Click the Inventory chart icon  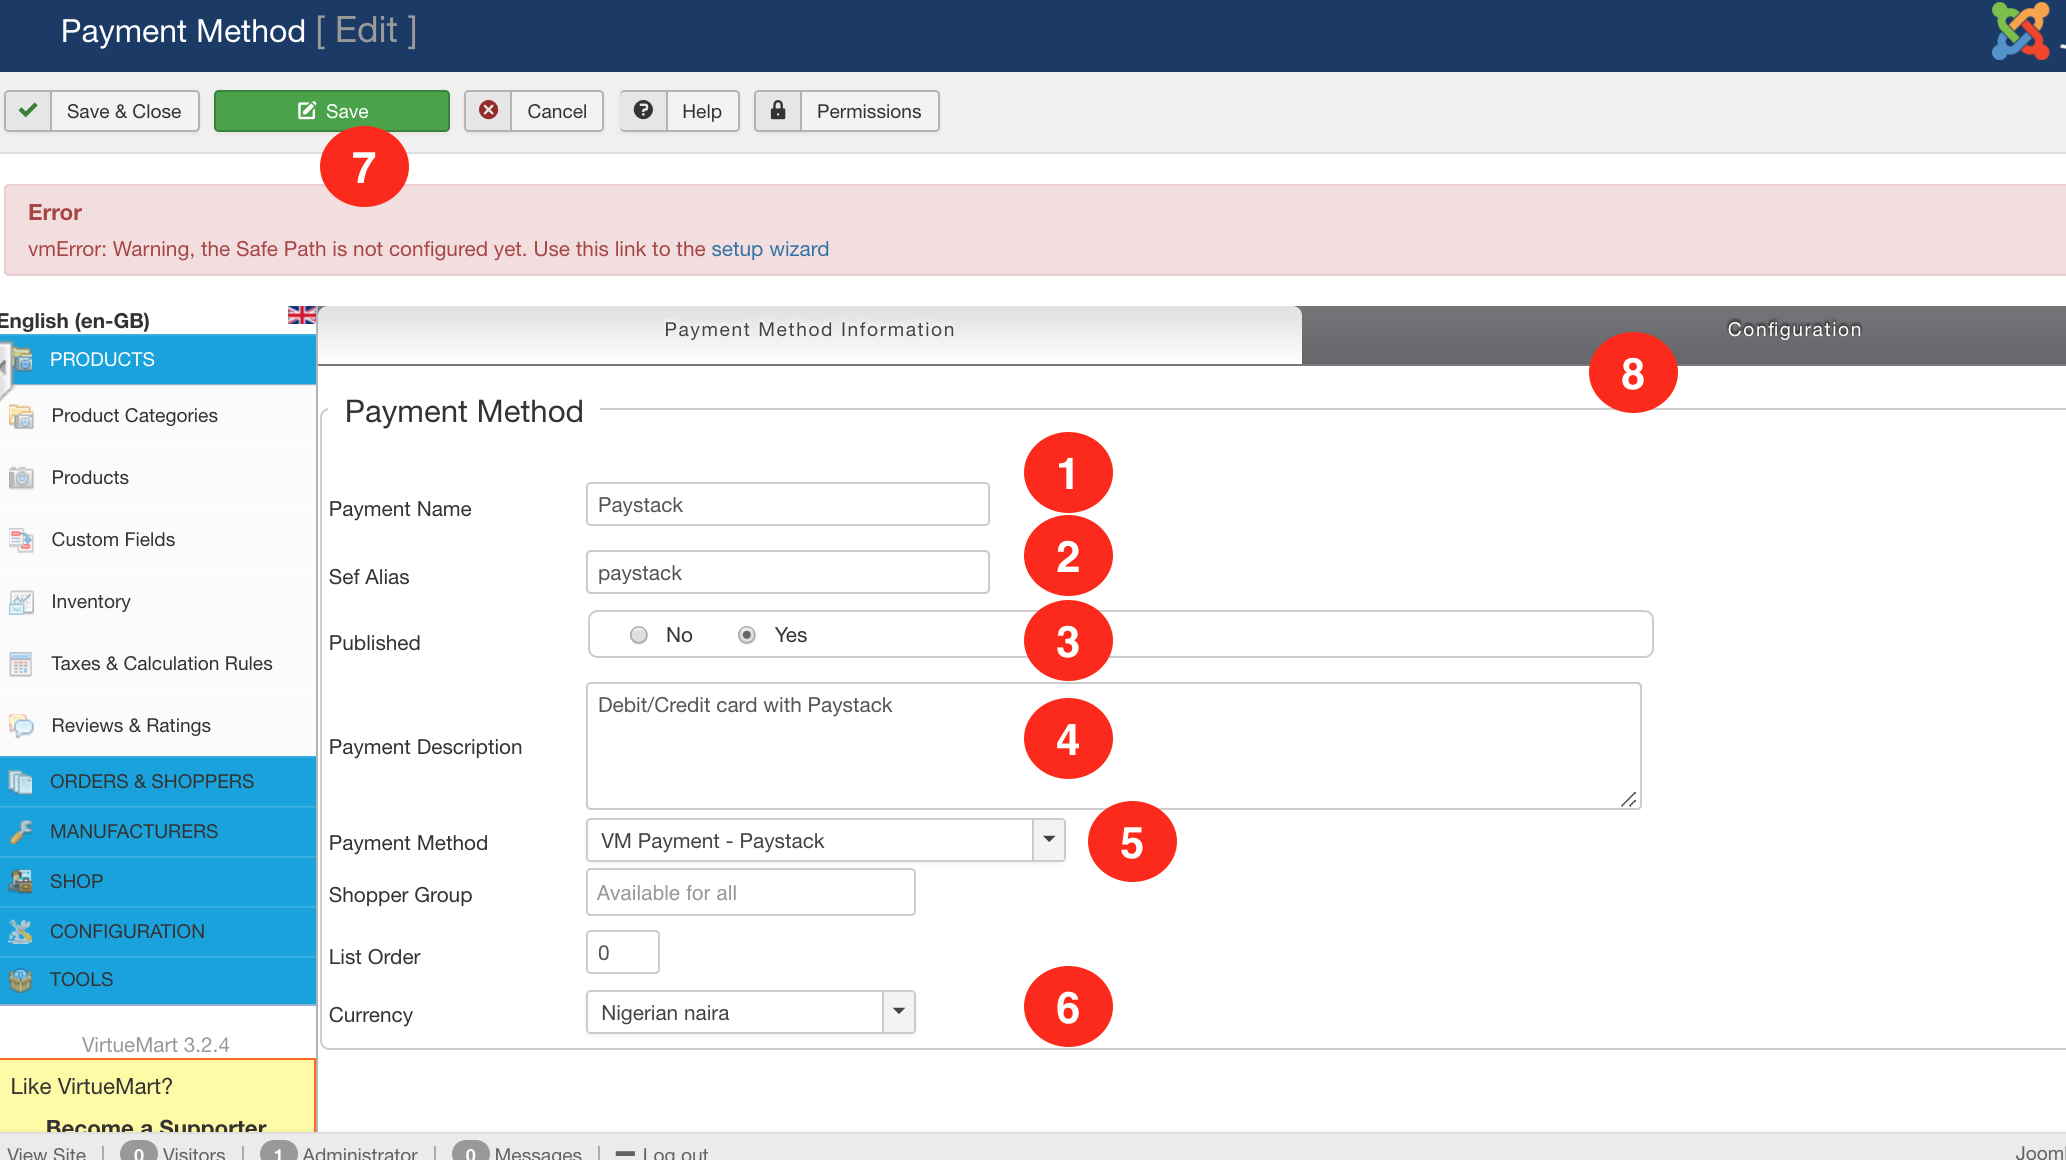coord(21,601)
